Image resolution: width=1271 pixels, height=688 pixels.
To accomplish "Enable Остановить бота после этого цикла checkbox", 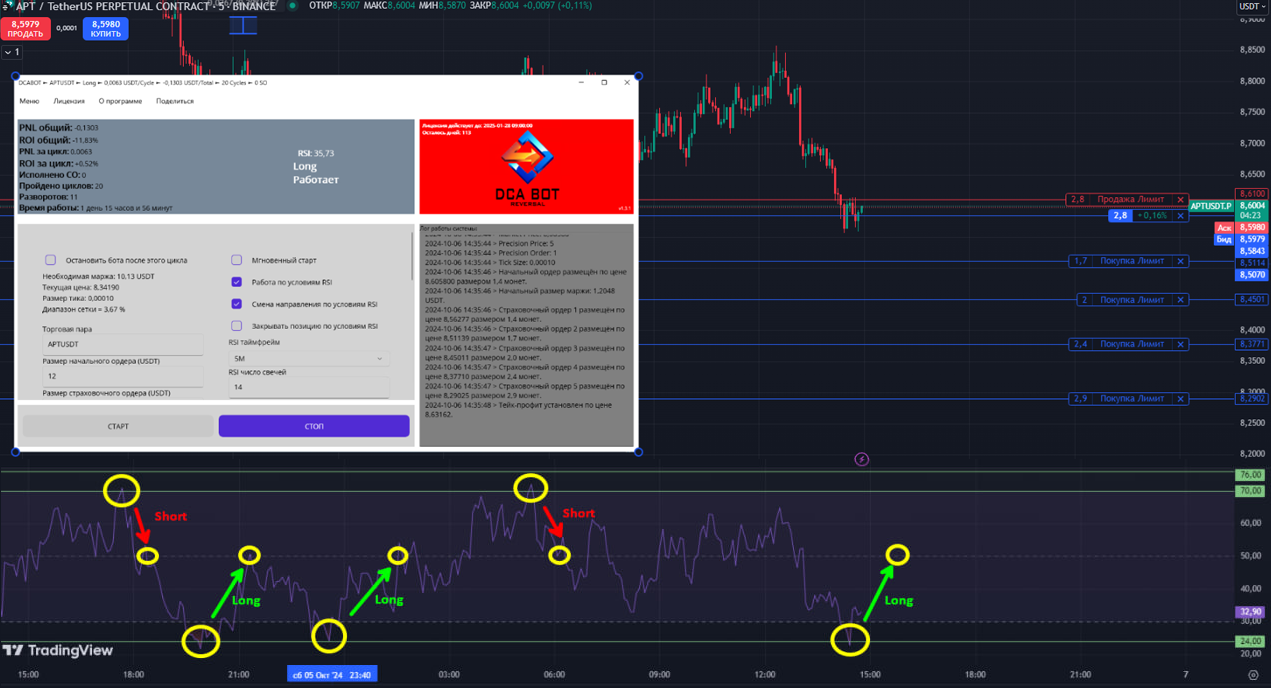I will point(50,260).
